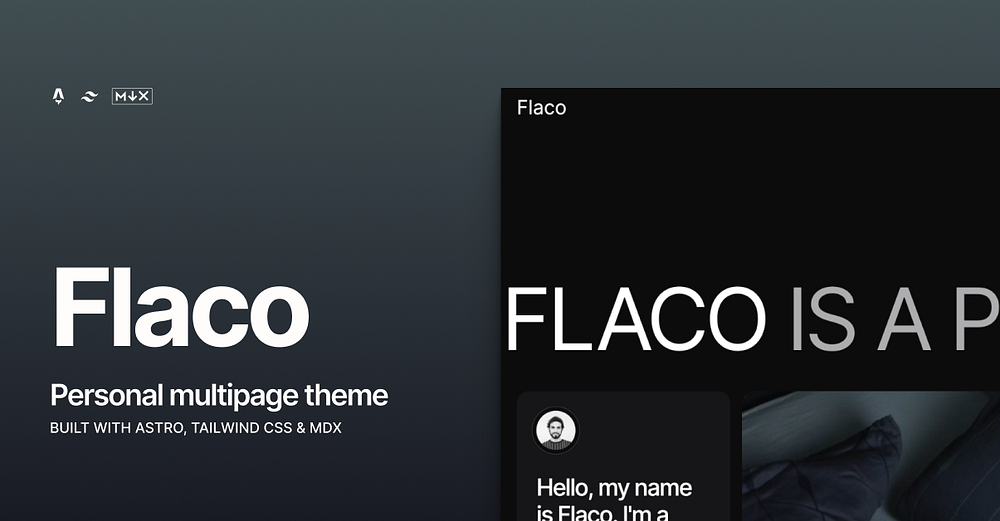Click the gray letter A in headline
This screenshot has width=1000, height=521.
coord(904,319)
